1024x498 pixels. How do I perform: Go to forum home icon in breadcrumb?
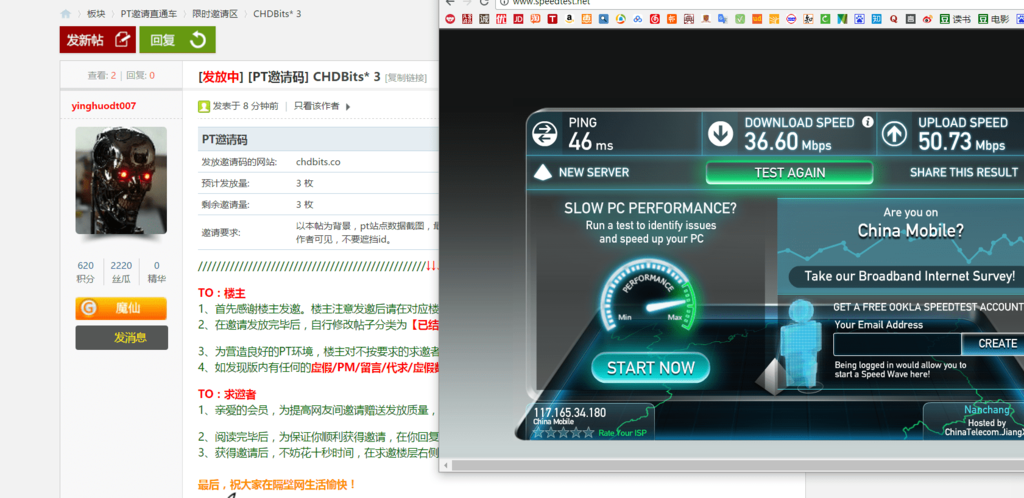66,14
